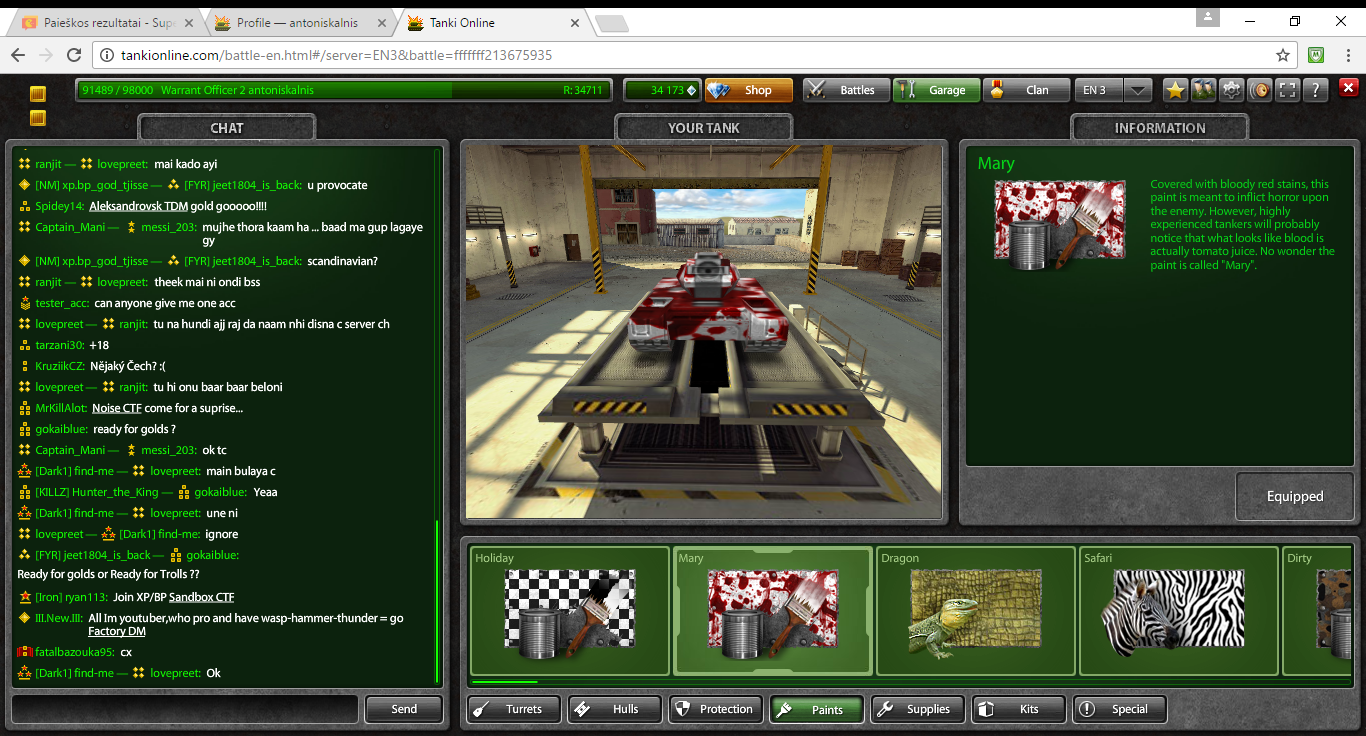Open the Shop with the diamond icon
Image resolution: width=1366 pixels, height=736 pixels.
[749, 90]
